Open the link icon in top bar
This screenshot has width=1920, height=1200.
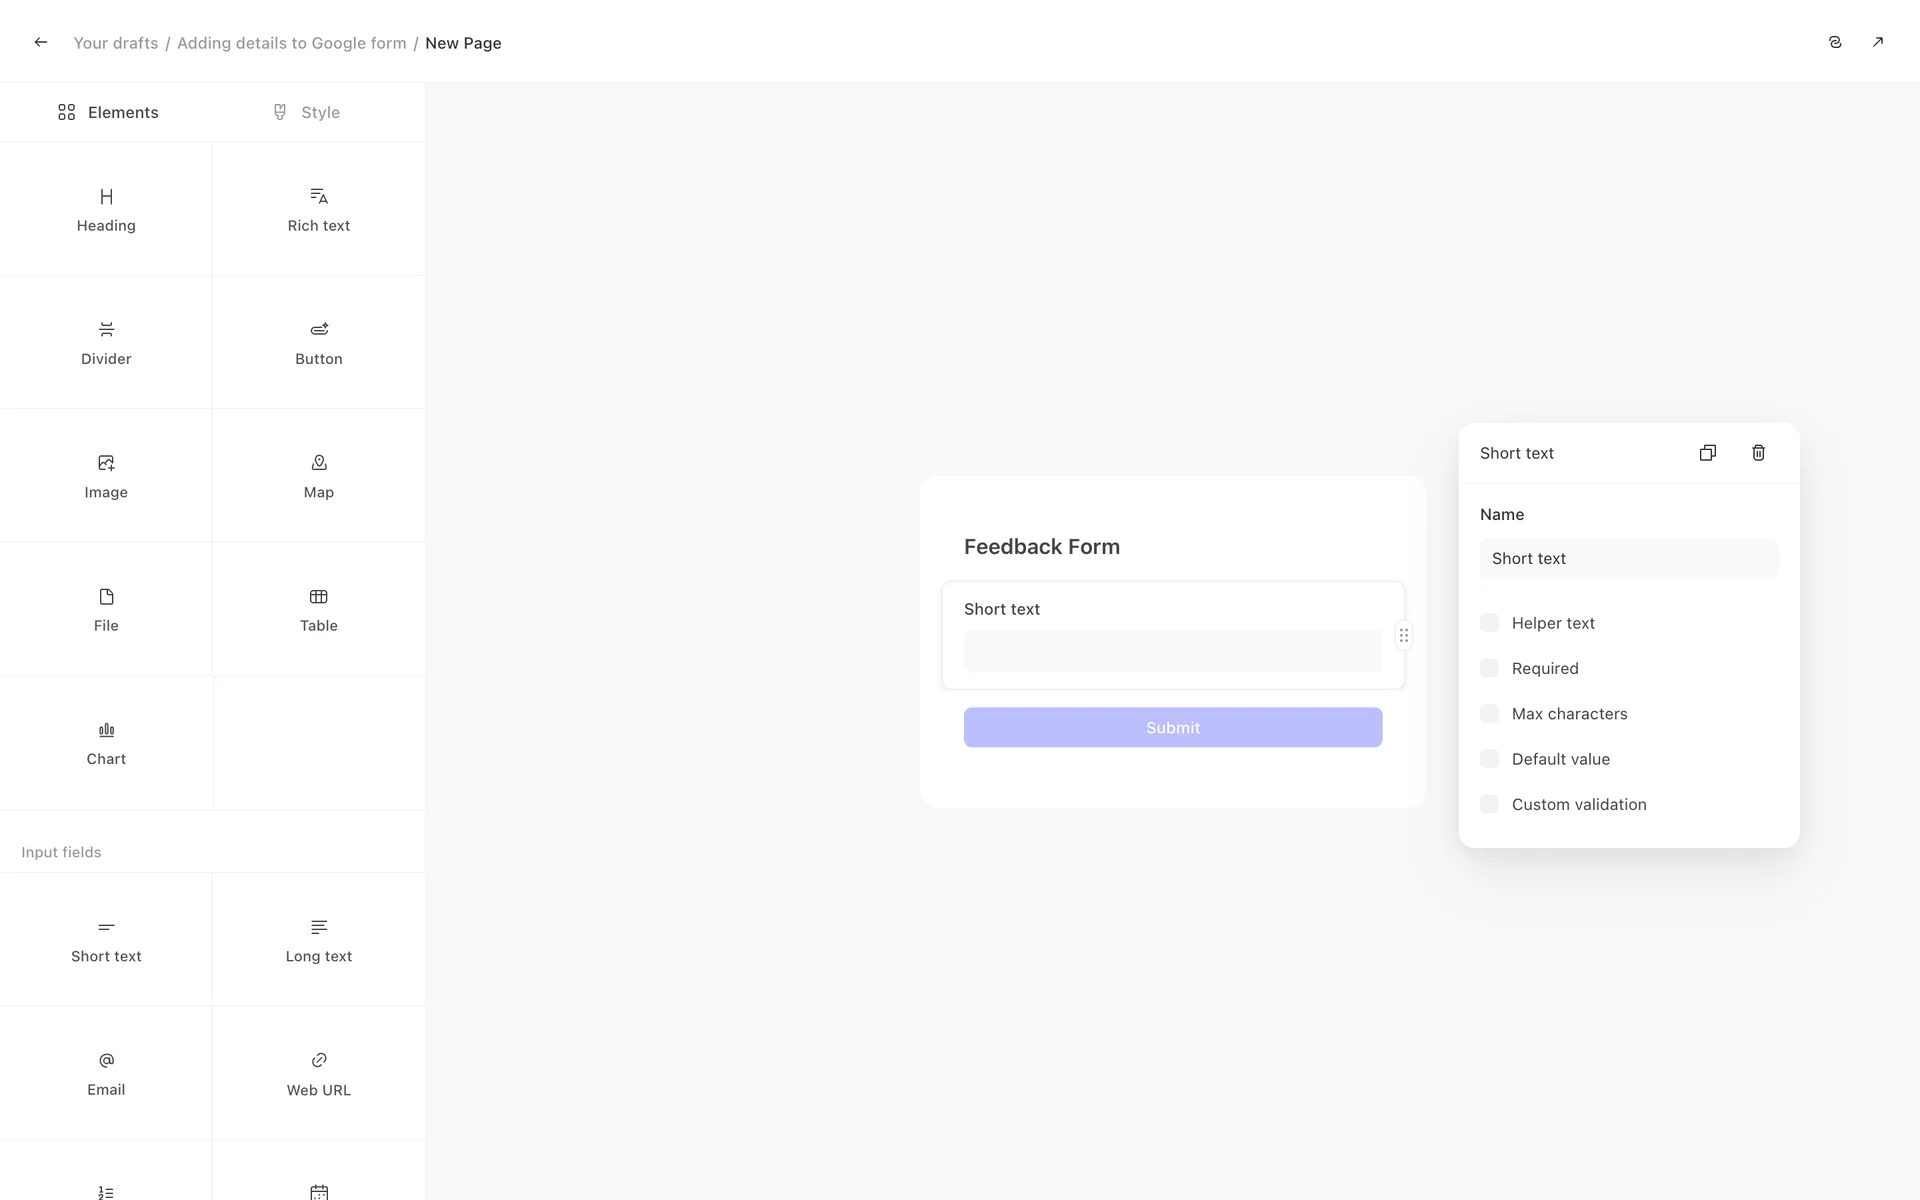pyautogui.click(x=1834, y=42)
